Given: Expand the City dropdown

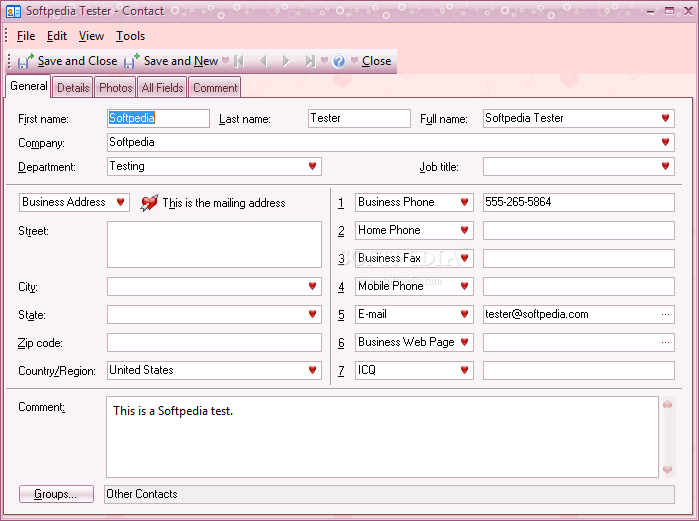Looking at the screenshot, I should pyautogui.click(x=312, y=286).
